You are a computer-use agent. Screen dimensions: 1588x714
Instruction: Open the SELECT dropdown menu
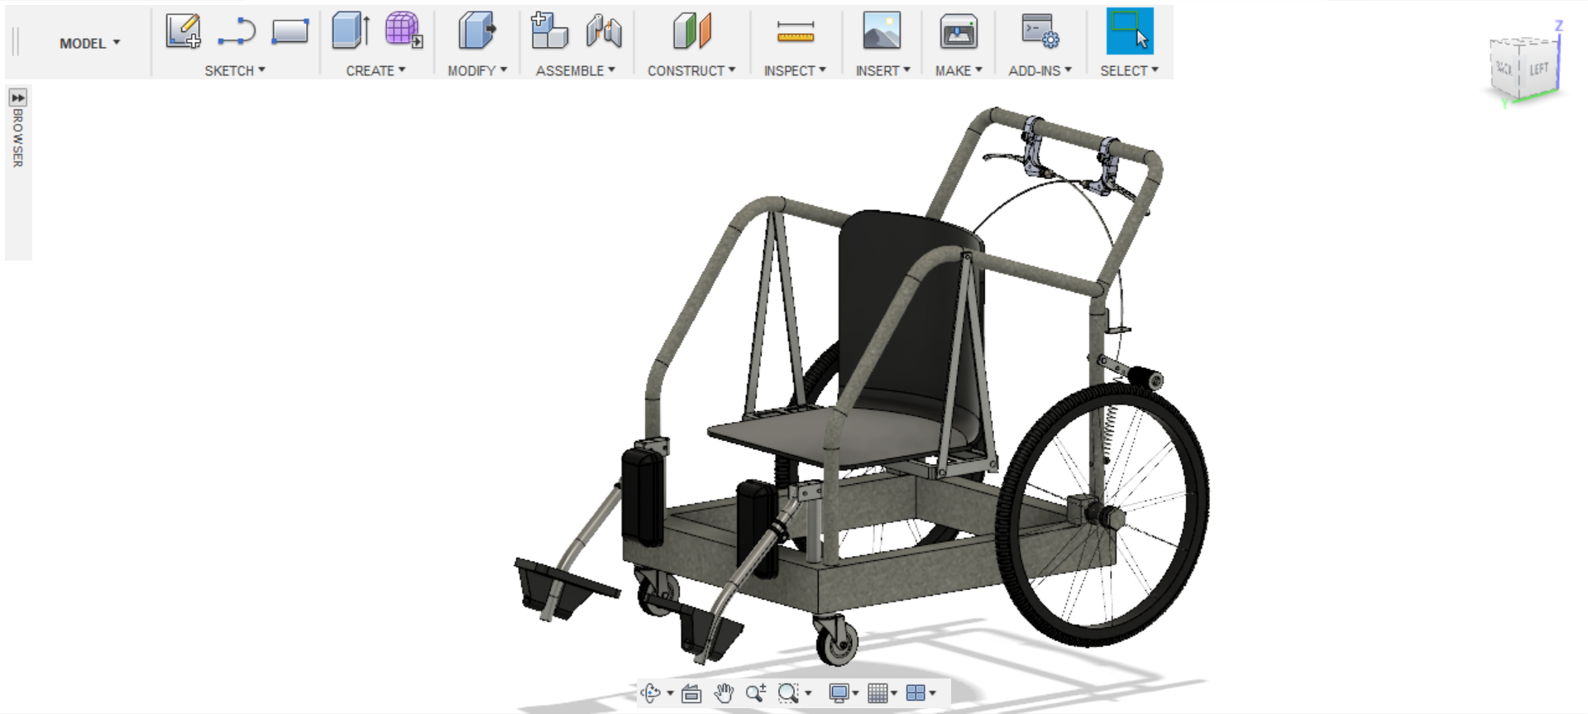[x=1129, y=71]
